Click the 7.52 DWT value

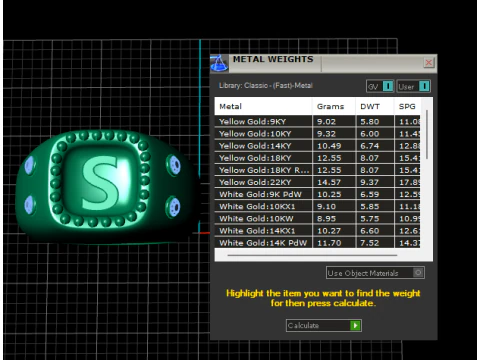(x=369, y=243)
